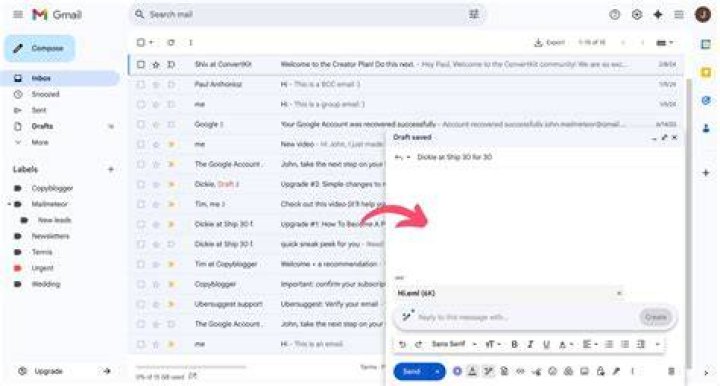Screen dimensions: 720x386
Task: Select the Paul Anthonioz email checkbox
Action: 141,84
